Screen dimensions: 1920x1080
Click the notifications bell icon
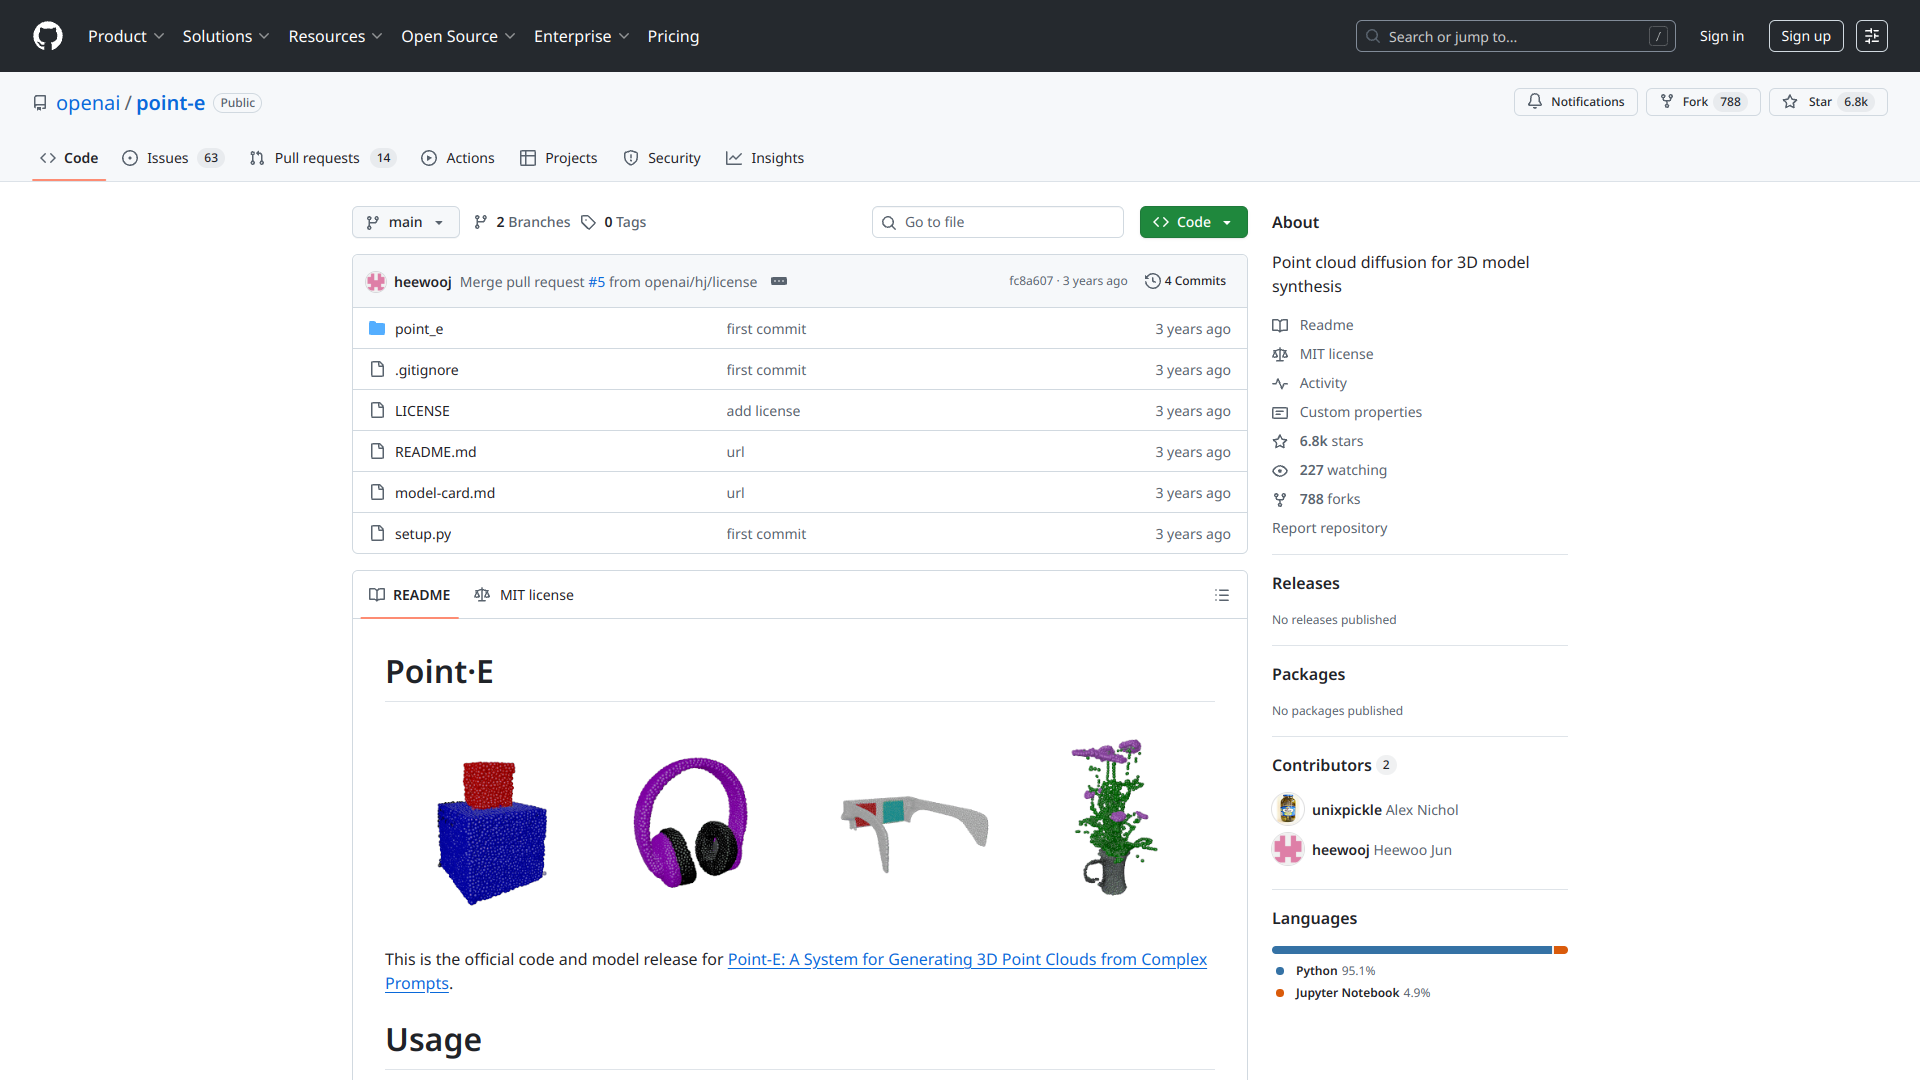[x=1536, y=101]
